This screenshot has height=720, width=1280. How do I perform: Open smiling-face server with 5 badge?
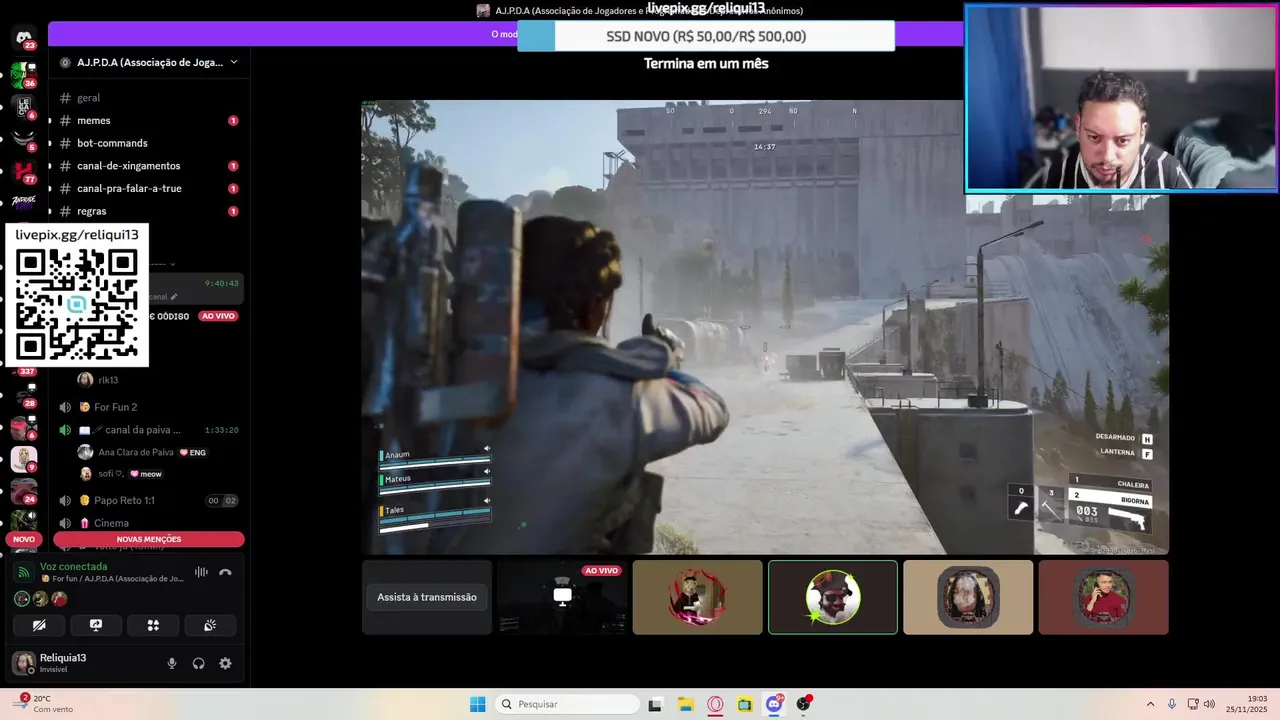[23, 138]
